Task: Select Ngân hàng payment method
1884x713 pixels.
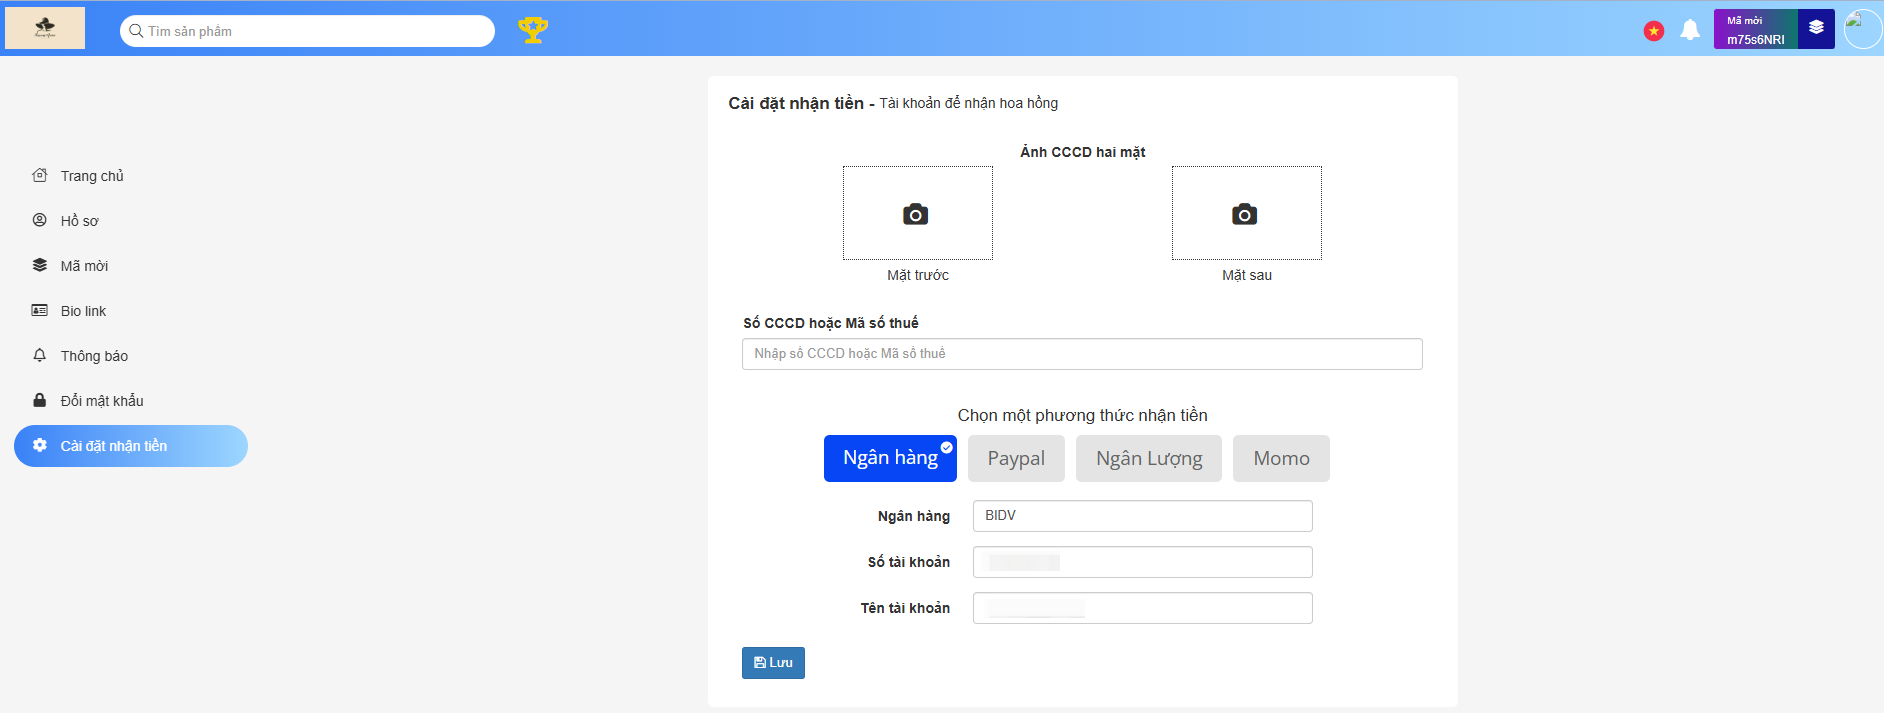Action: click(x=890, y=458)
